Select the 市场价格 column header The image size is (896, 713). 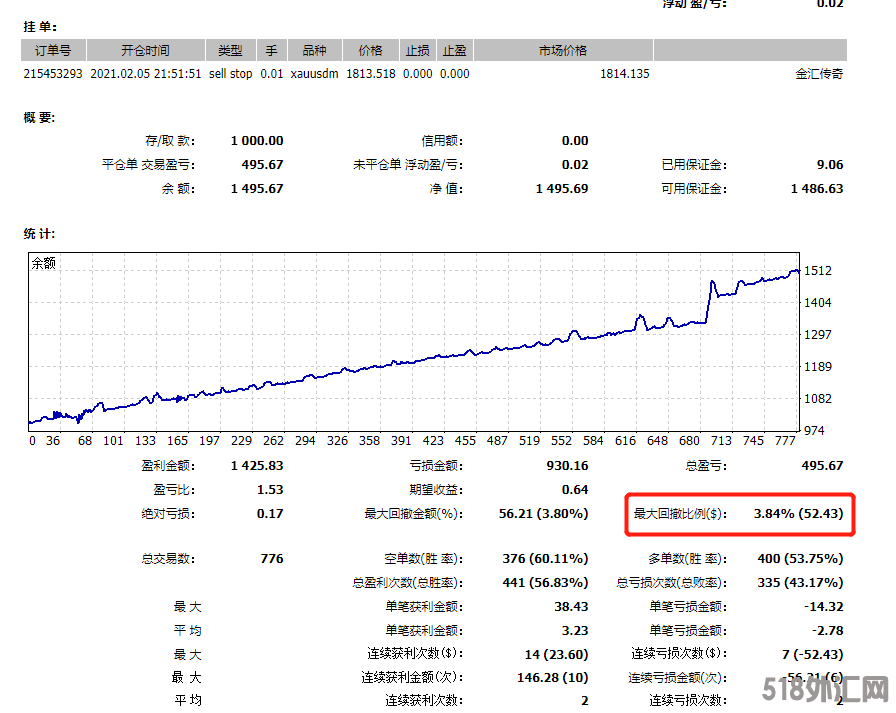click(x=563, y=50)
